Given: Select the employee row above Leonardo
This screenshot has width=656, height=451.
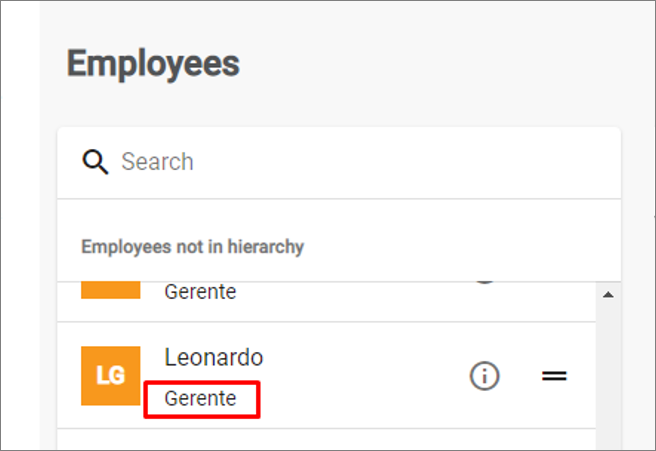Looking at the screenshot, I should point(326,302).
